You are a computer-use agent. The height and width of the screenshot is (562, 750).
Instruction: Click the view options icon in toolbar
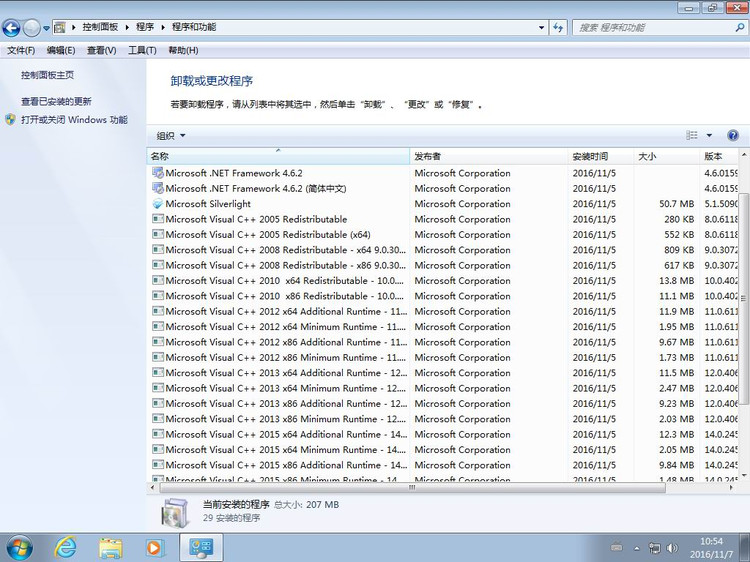coord(692,135)
